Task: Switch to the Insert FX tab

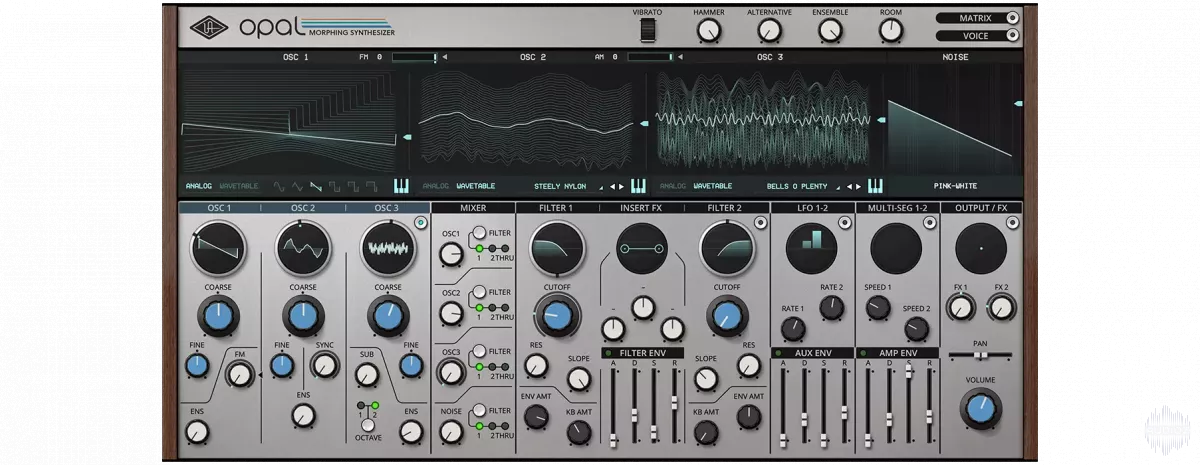Action: (x=642, y=208)
